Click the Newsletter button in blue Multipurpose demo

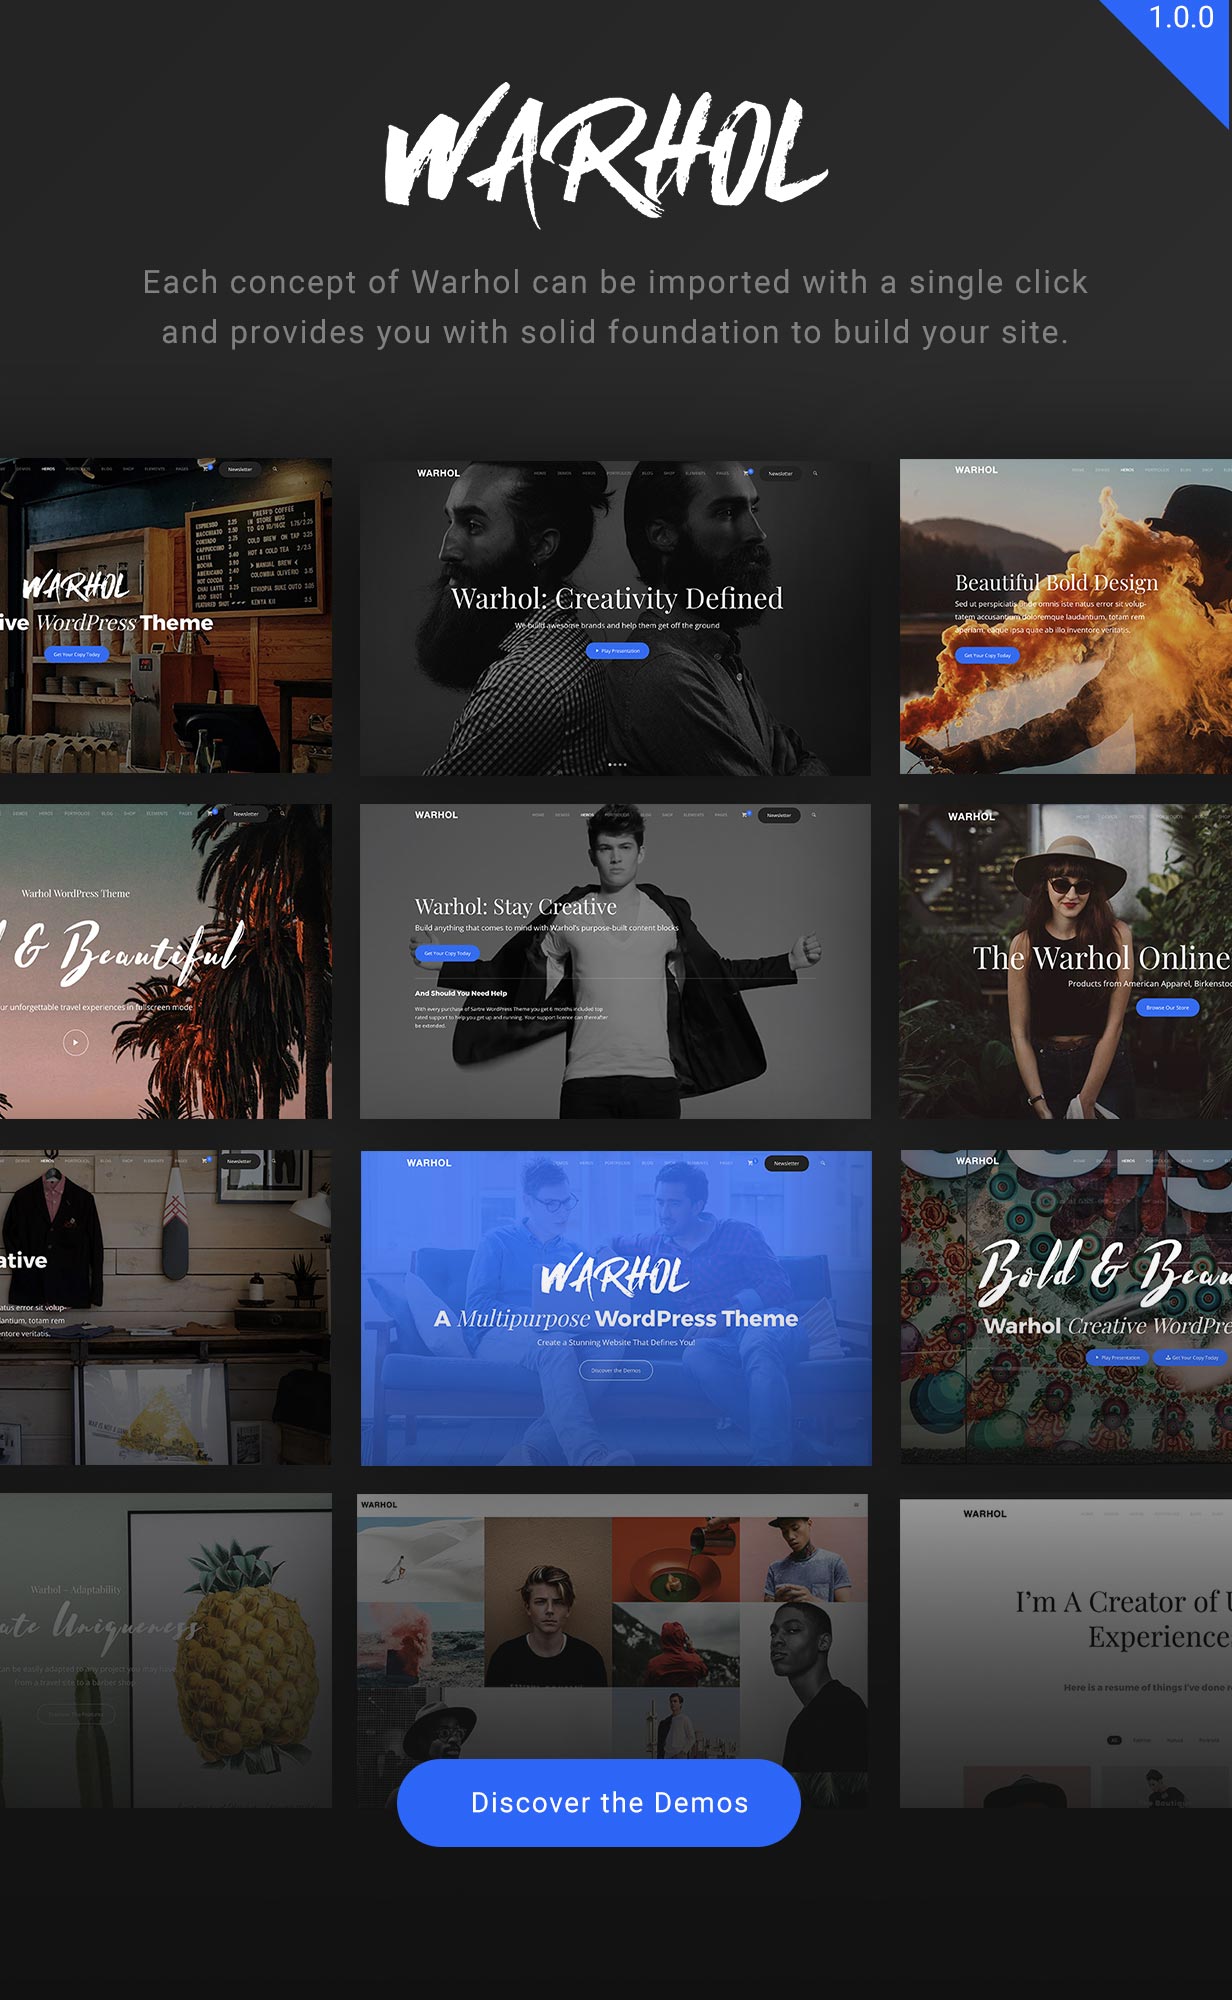click(x=787, y=1163)
